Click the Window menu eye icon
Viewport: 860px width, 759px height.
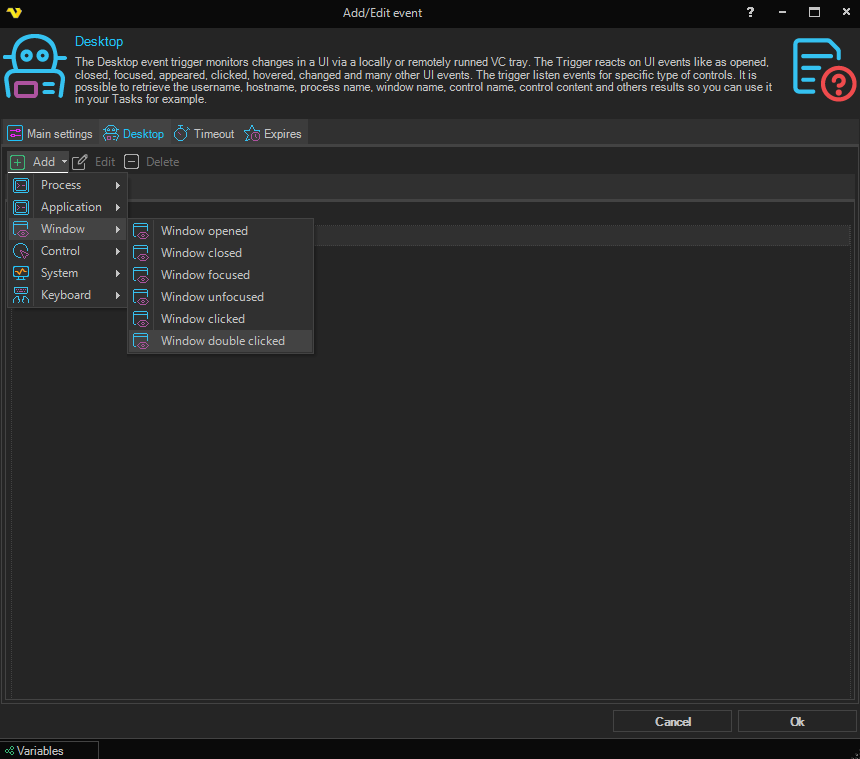pyautogui.click(x=21, y=229)
